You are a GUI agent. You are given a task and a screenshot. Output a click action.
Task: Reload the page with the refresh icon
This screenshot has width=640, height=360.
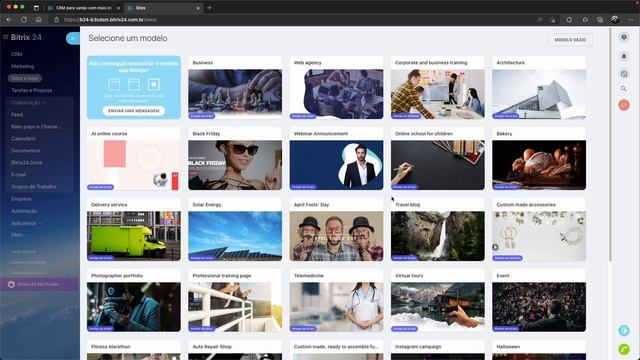tap(24, 20)
